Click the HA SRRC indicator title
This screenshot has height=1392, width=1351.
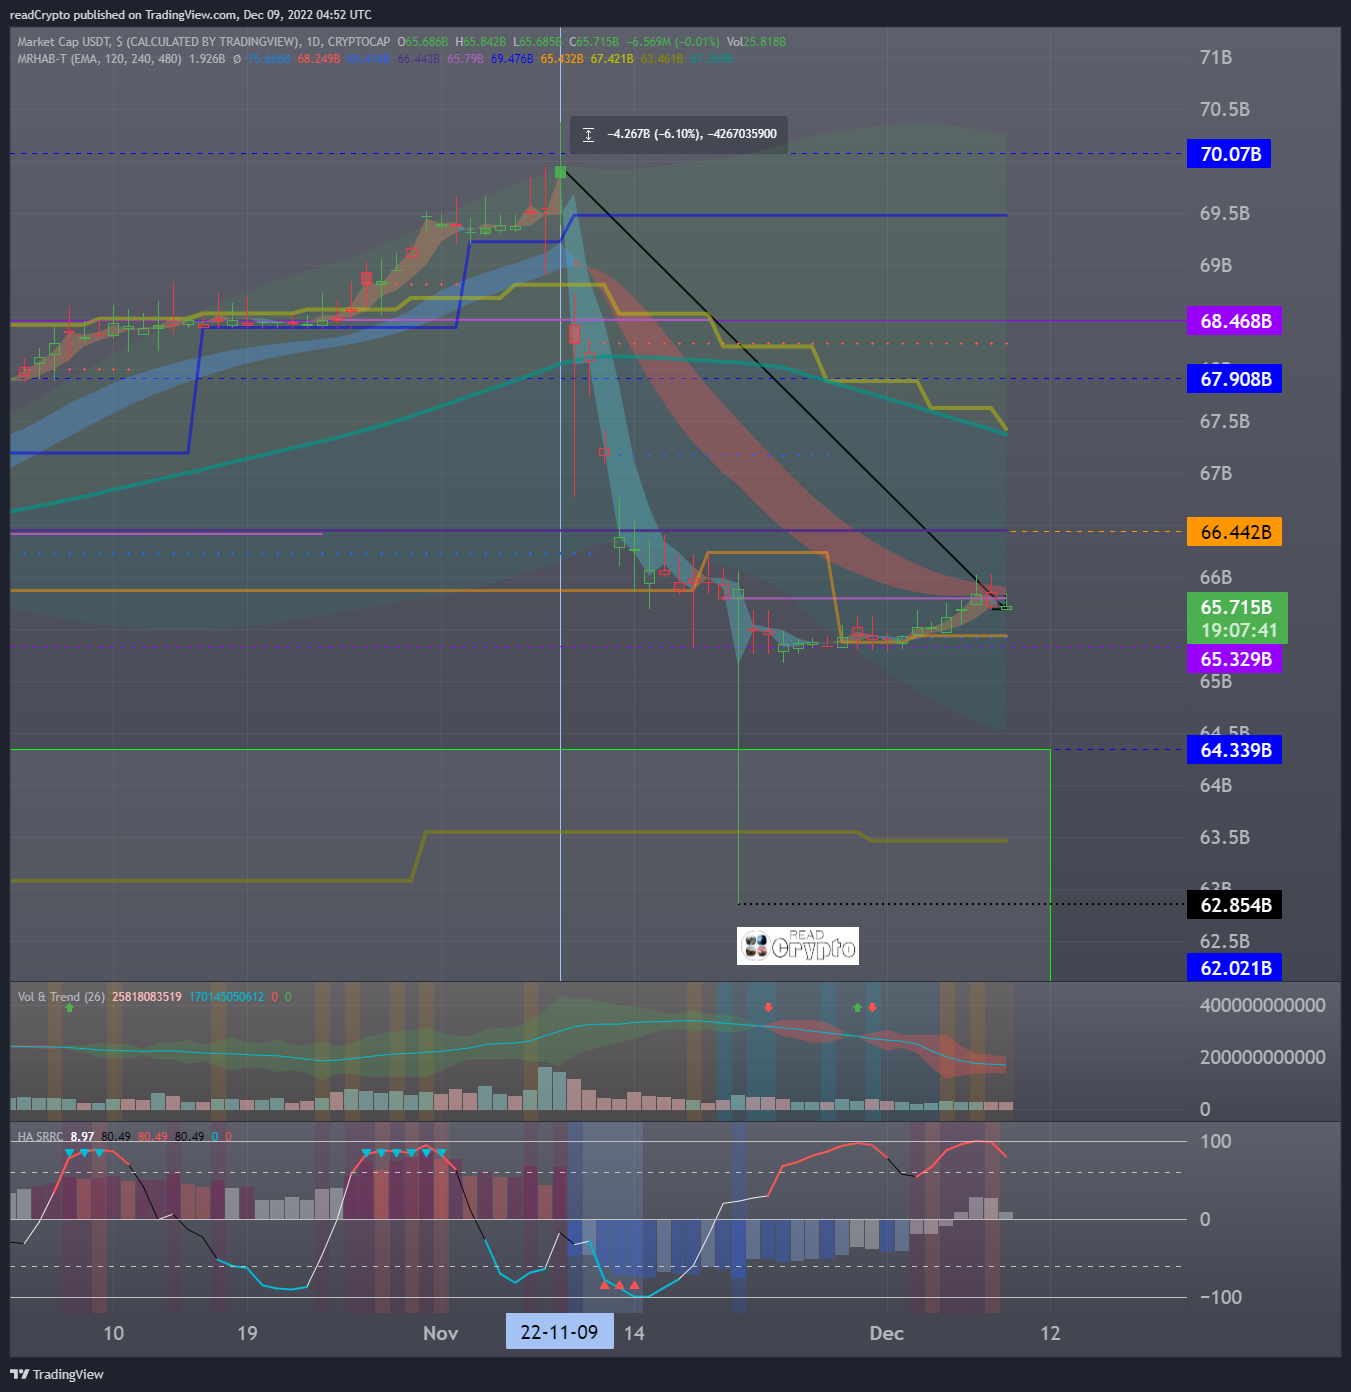(x=40, y=1137)
